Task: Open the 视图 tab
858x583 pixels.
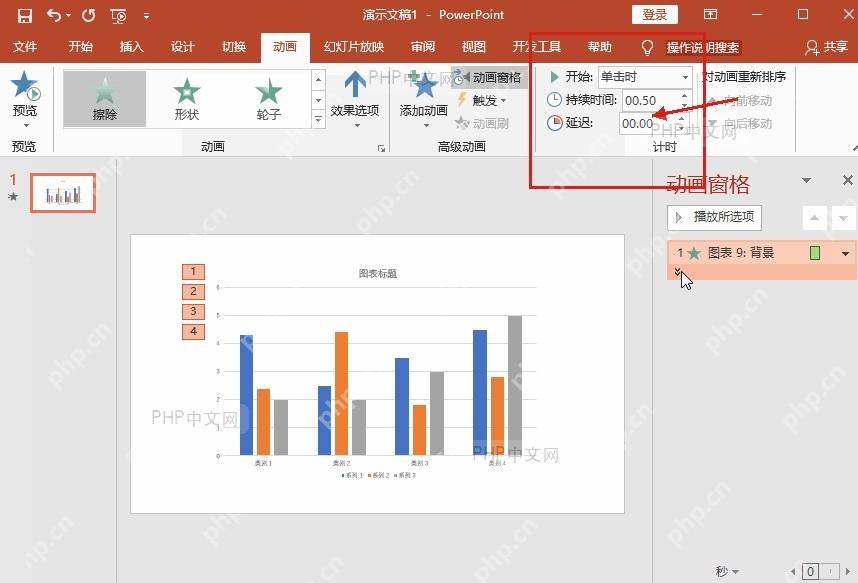Action: coord(474,47)
